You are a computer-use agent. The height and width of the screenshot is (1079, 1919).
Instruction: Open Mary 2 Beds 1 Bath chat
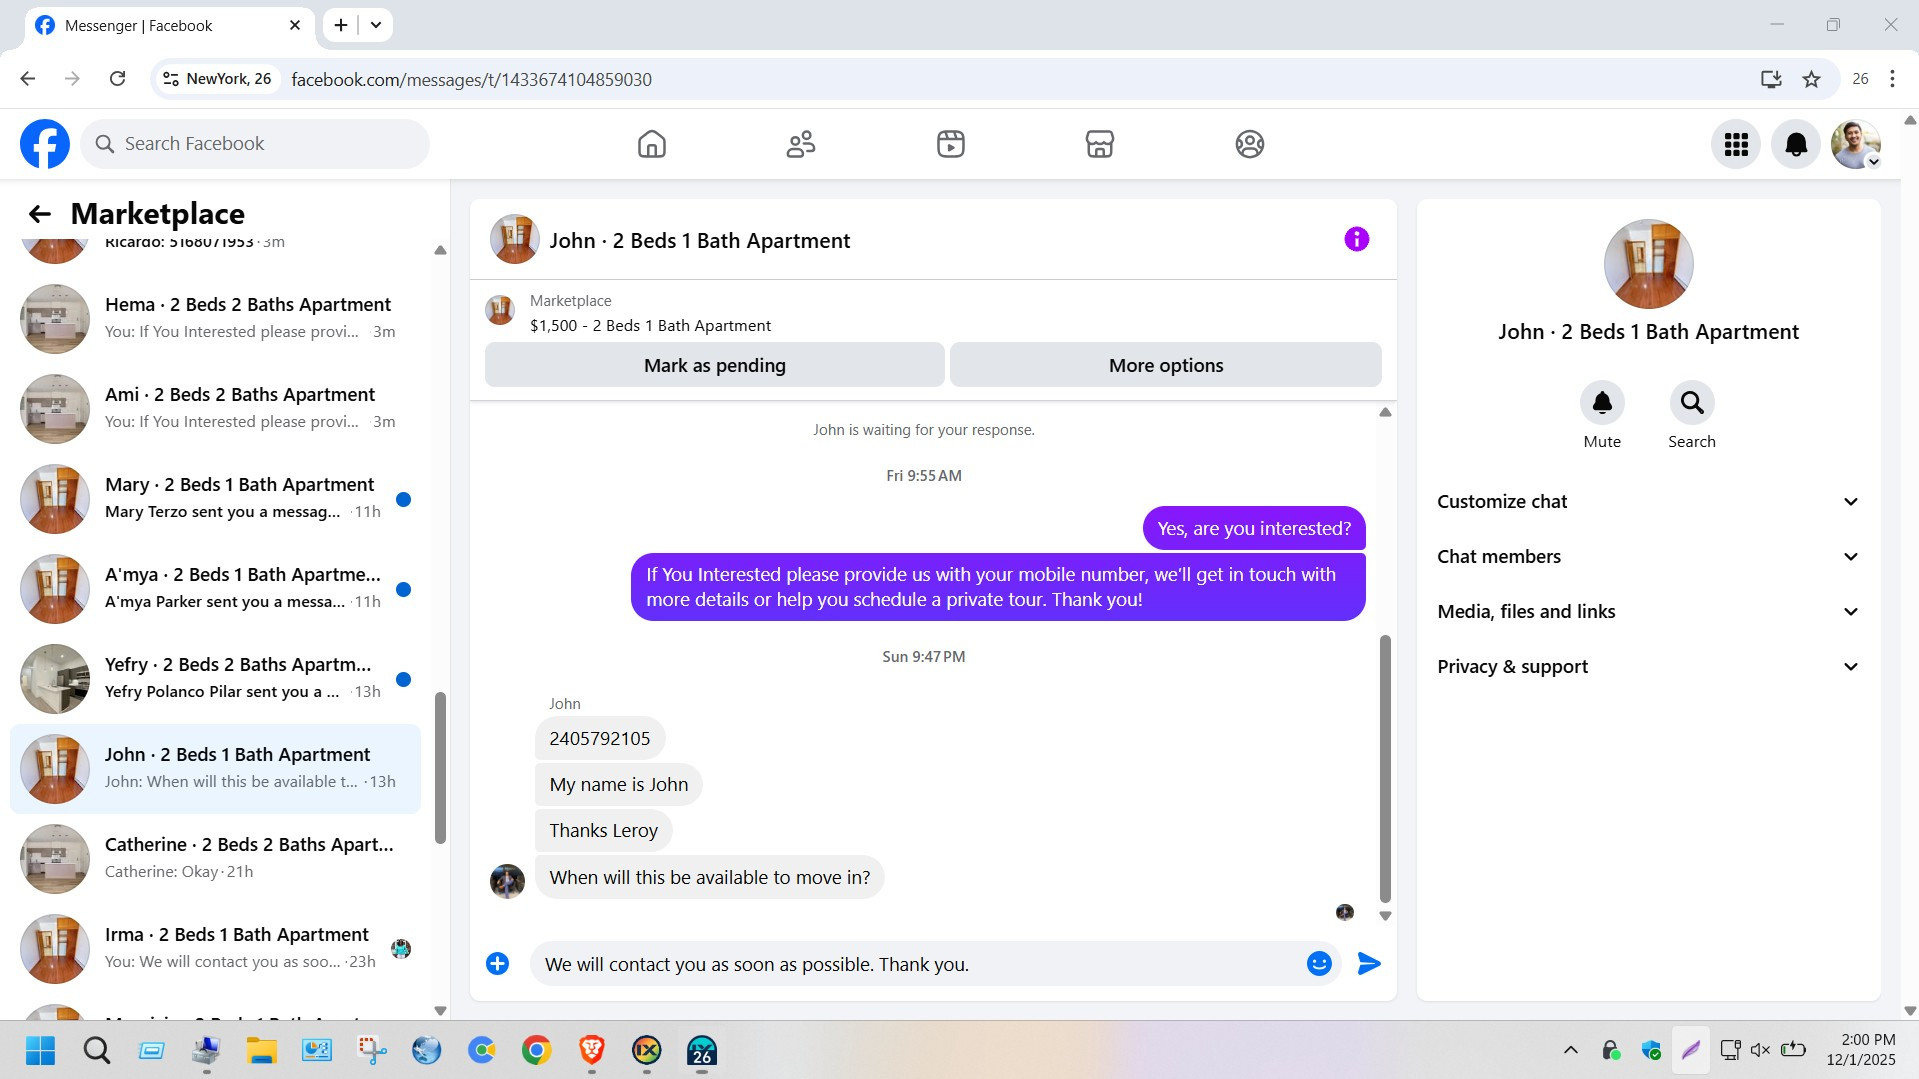tap(216, 499)
